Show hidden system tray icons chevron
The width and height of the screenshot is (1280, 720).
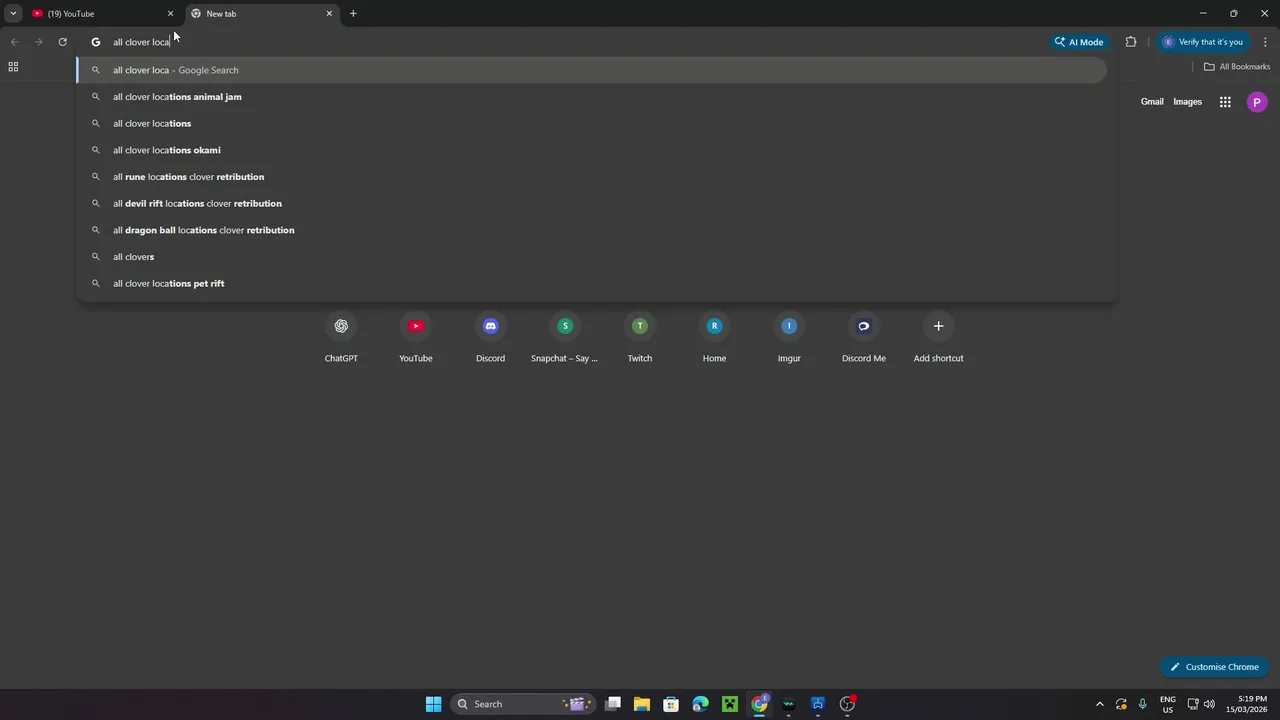tap(1100, 704)
